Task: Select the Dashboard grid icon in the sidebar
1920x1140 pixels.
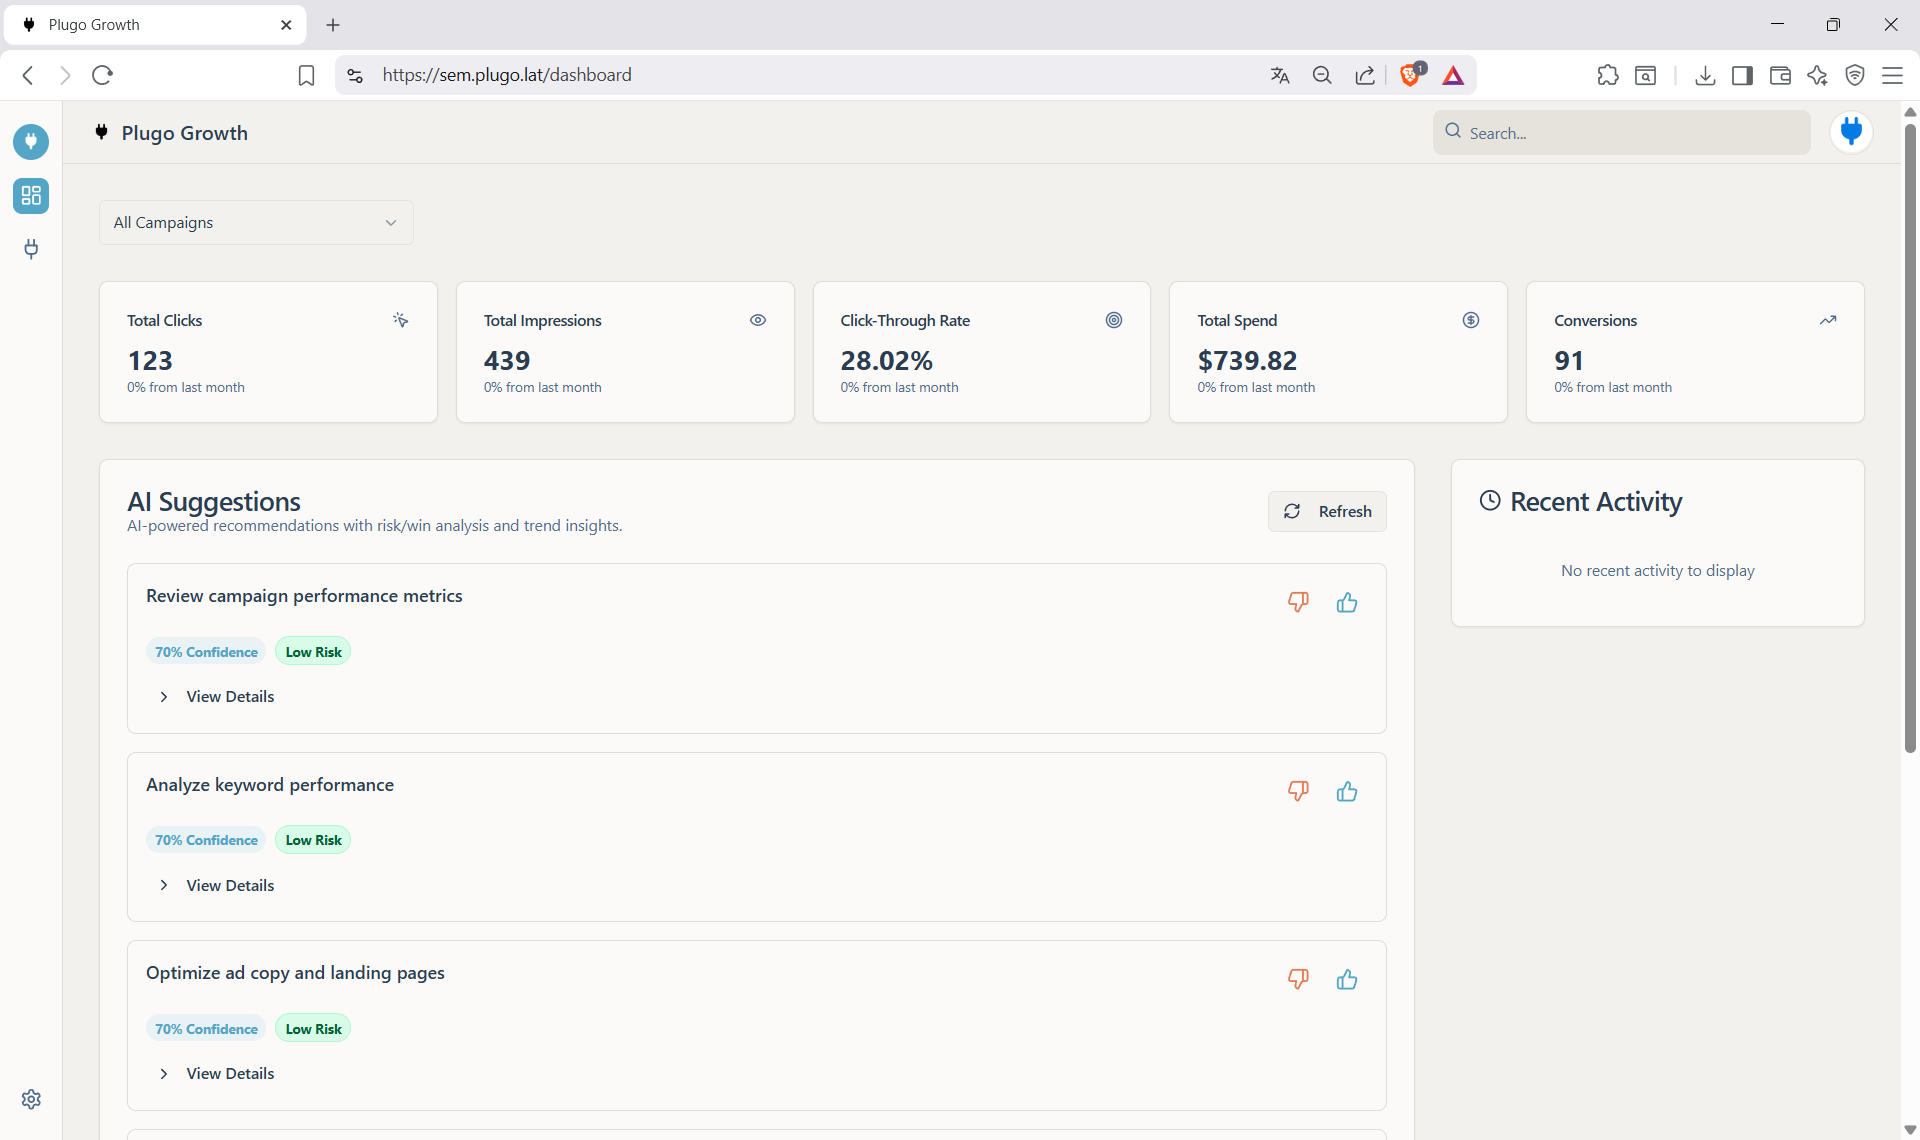Action: click(x=30, y=196)
